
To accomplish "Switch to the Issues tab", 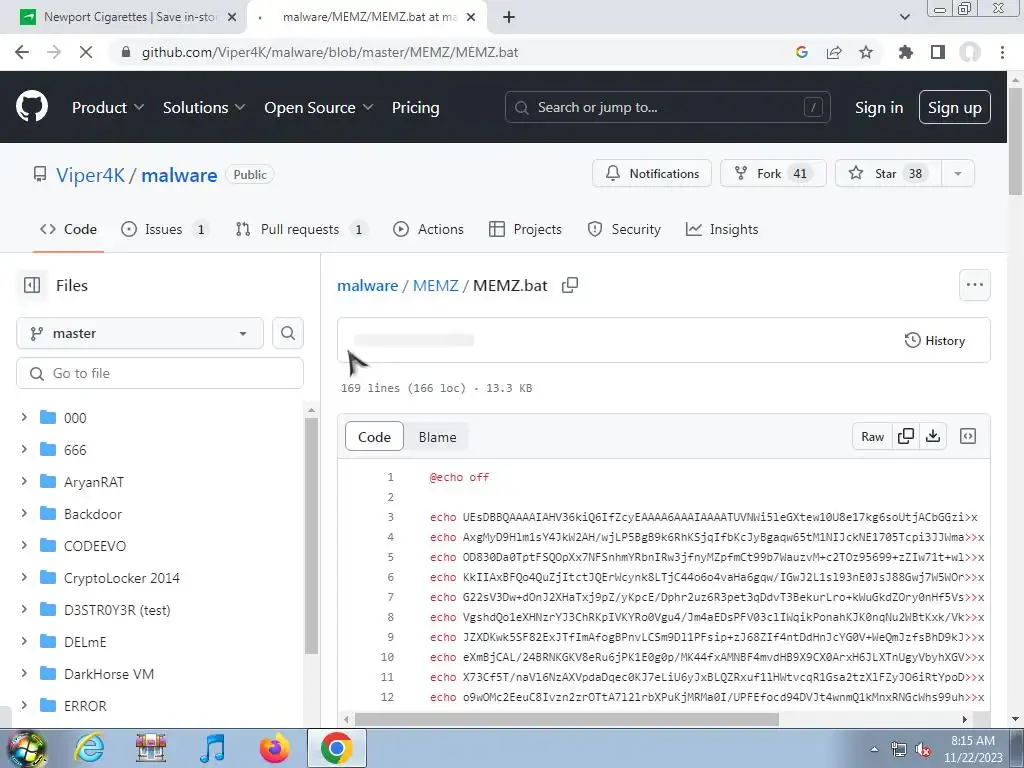I will click(165, 229).
